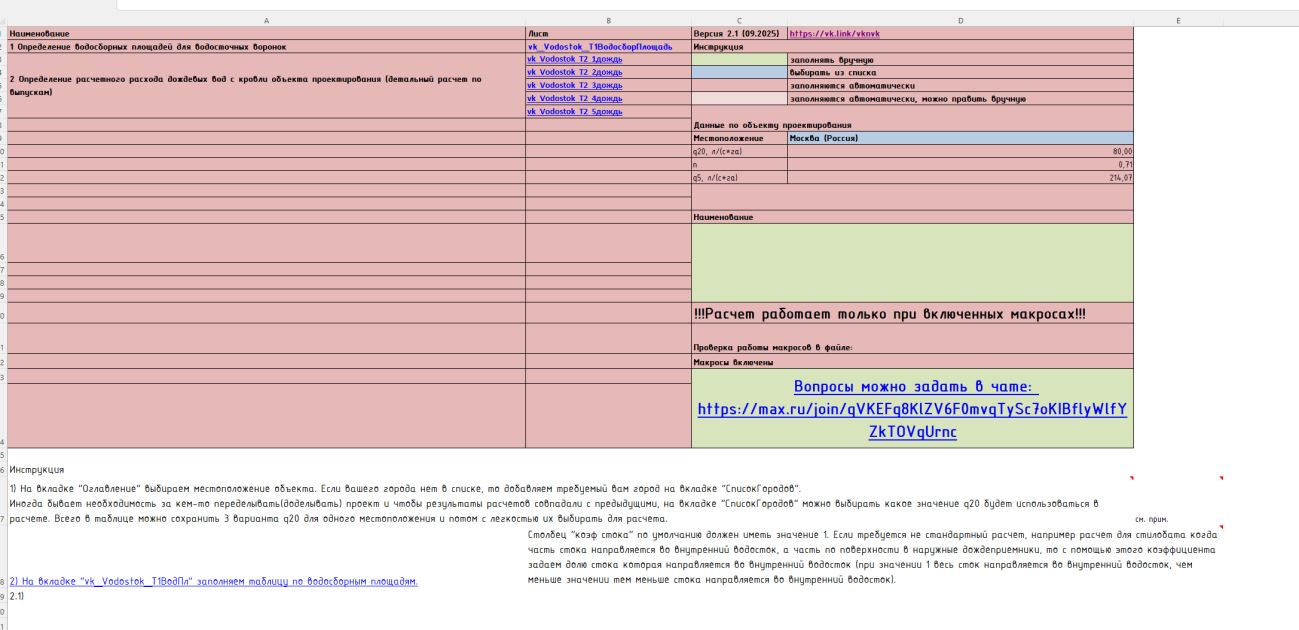Select 'Проверка работы макросов в файле:' cell
Viewport: 1299px width, 630px height.
(x=912, y=339)
